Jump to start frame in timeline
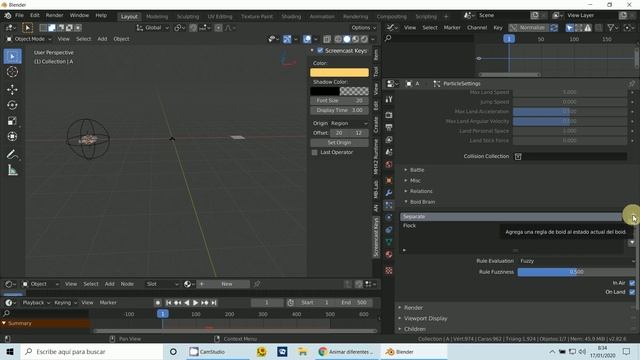The height and width of the screenshot is (360, 640). coord(169,303)
